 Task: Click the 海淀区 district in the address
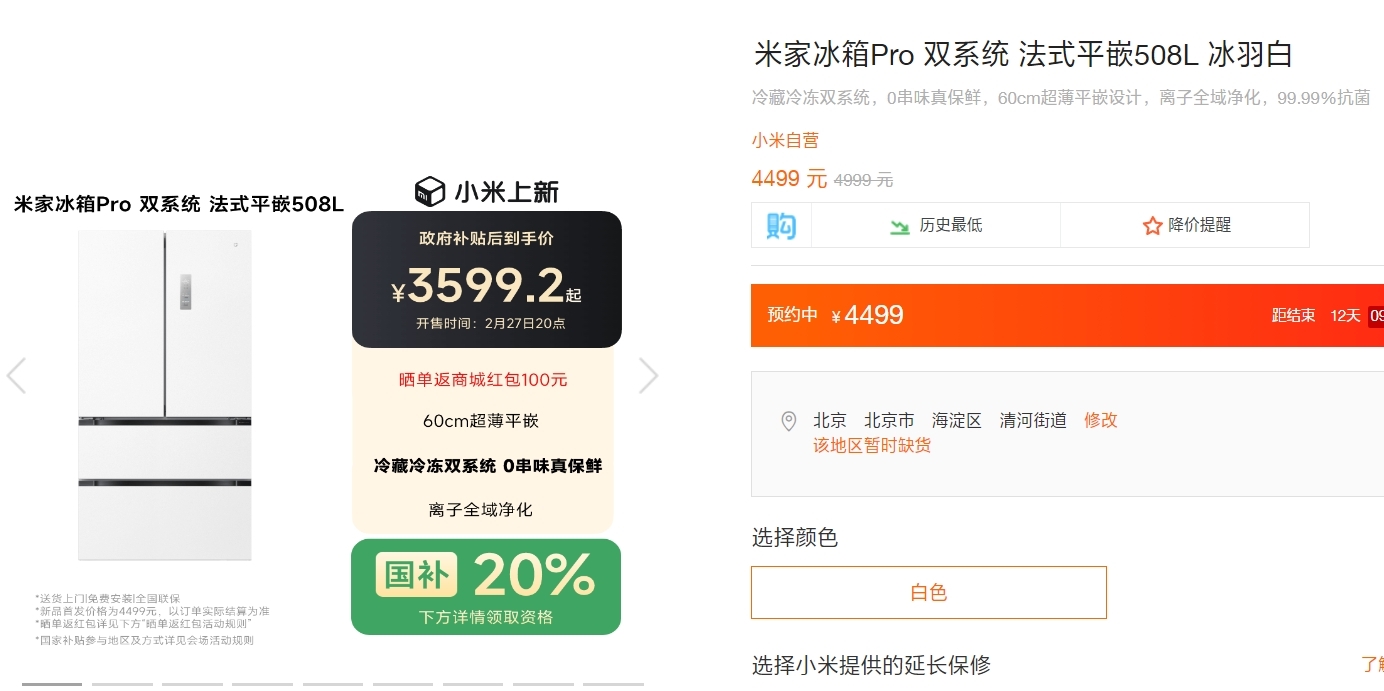957,420
